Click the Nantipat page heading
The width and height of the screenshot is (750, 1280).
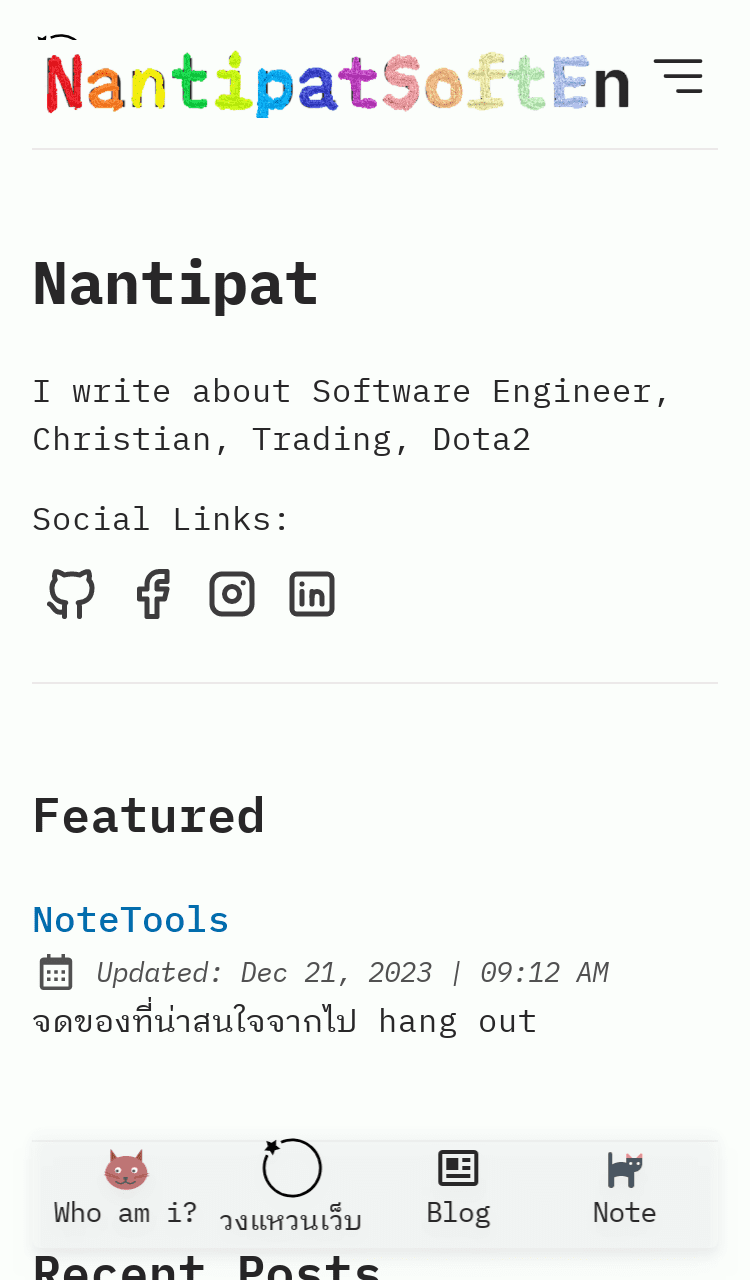[x=176, y=283]
